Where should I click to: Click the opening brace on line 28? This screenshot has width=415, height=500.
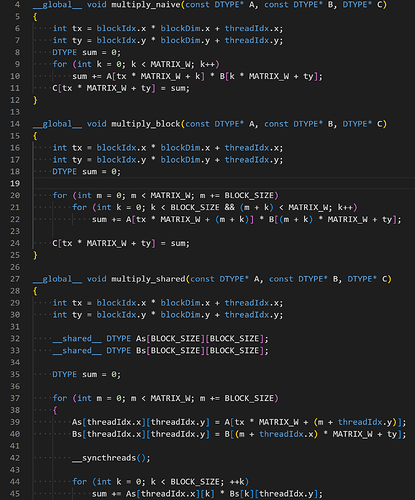coord(35,291)
